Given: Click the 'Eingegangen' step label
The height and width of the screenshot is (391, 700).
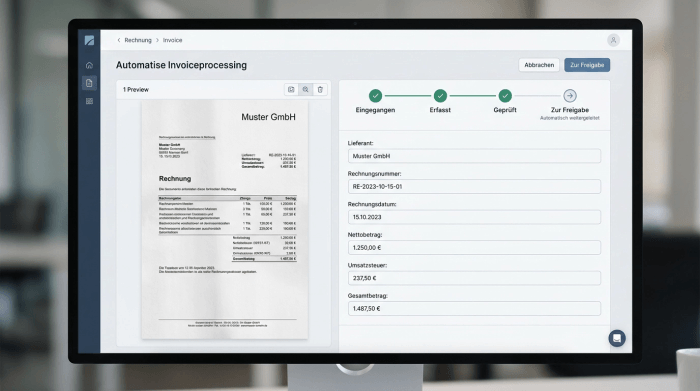Looking at the screenshot, I should pyautogui.click(x=375, y=110).
